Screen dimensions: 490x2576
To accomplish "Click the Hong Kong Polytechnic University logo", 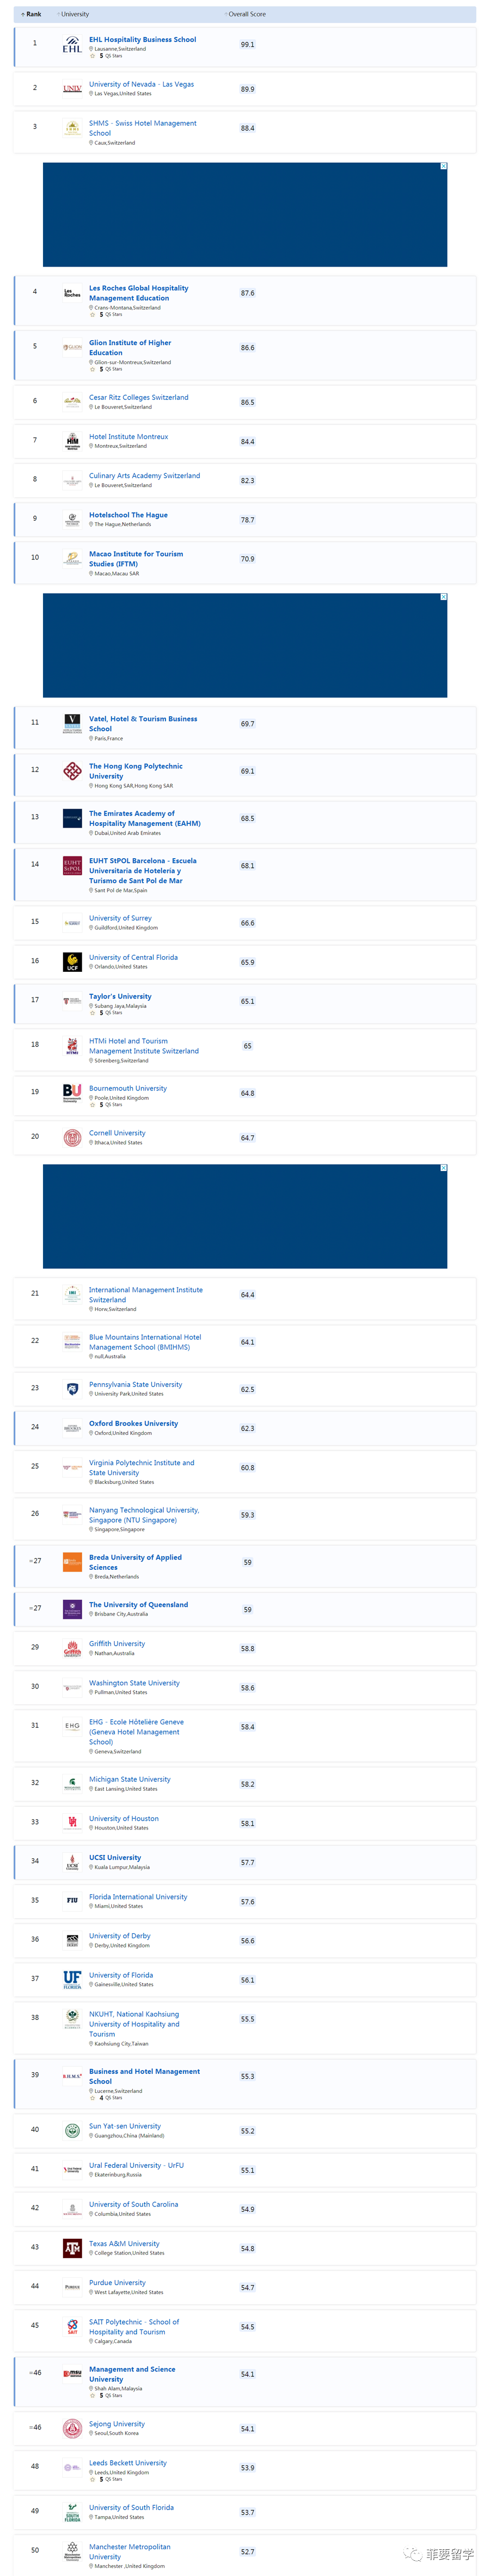I will point(72,771).
